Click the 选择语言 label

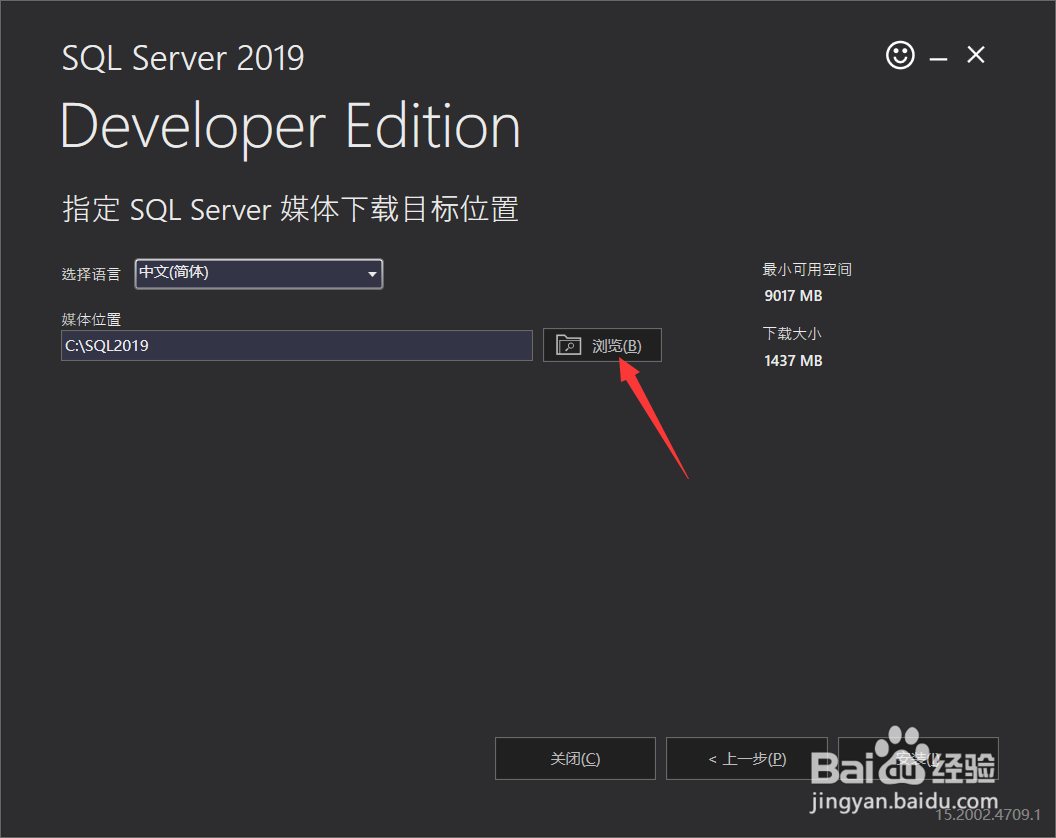pos(91,274)
